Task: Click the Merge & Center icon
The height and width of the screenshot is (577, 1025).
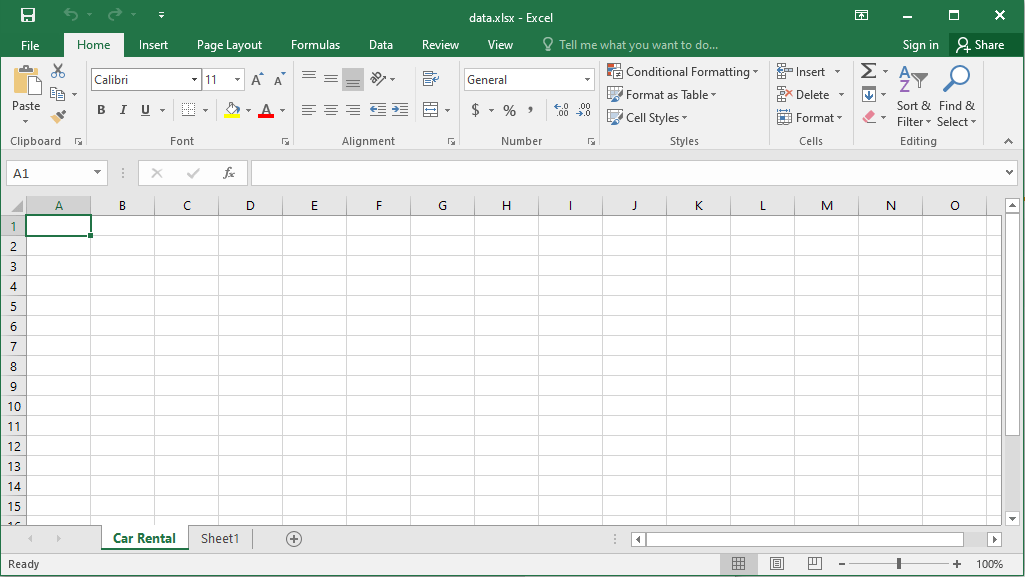Action: pos(430,110)
